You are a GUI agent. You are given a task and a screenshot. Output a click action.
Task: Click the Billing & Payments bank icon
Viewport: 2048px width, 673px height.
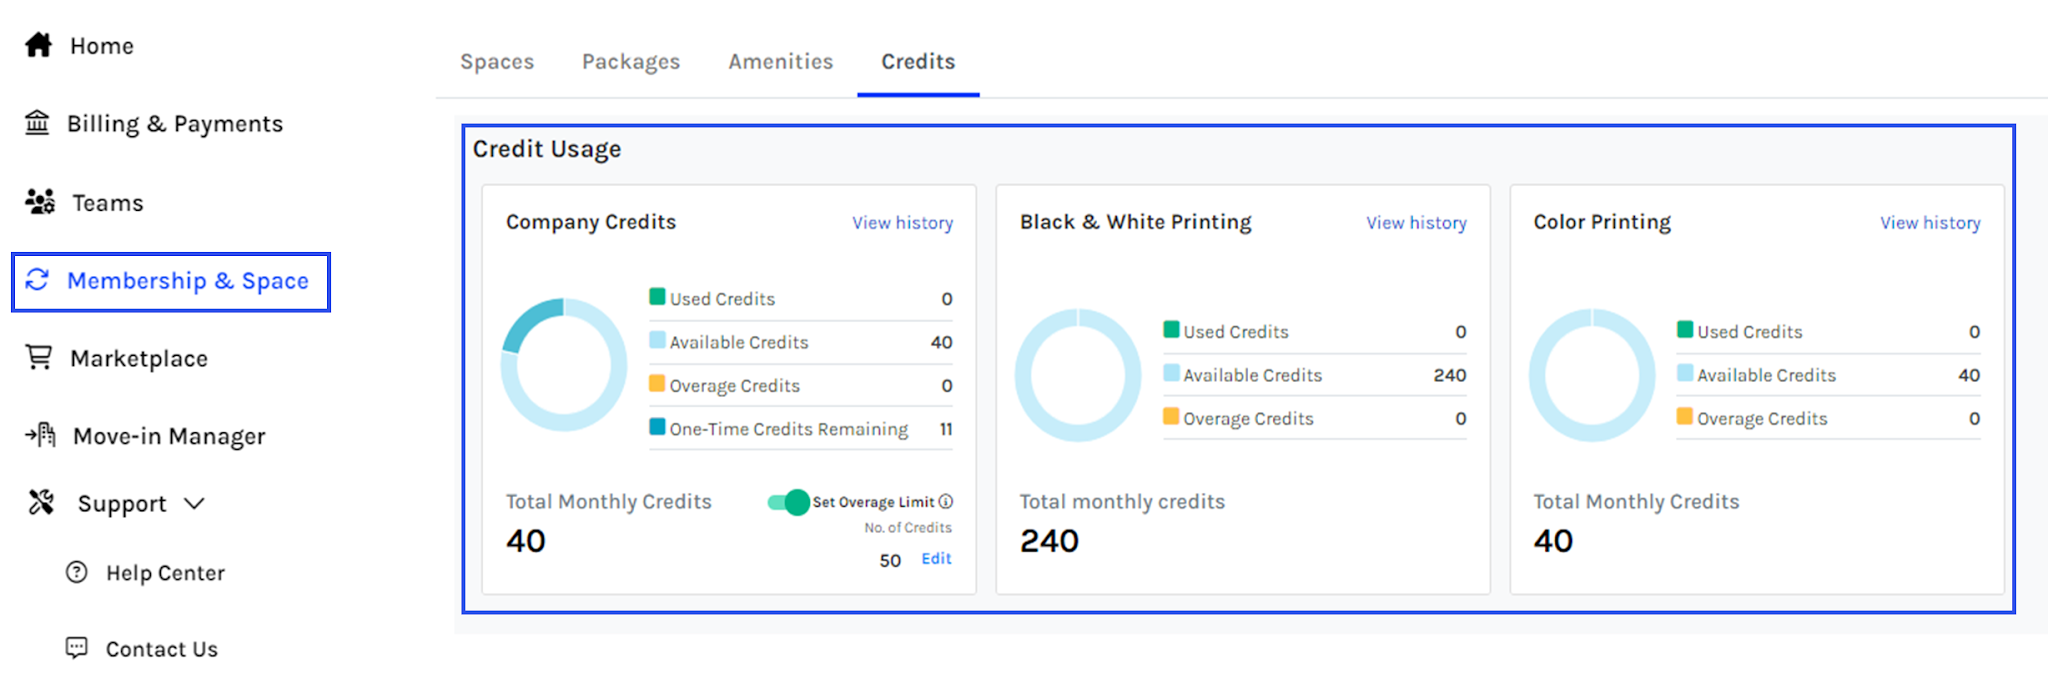(x=37, y=123)
